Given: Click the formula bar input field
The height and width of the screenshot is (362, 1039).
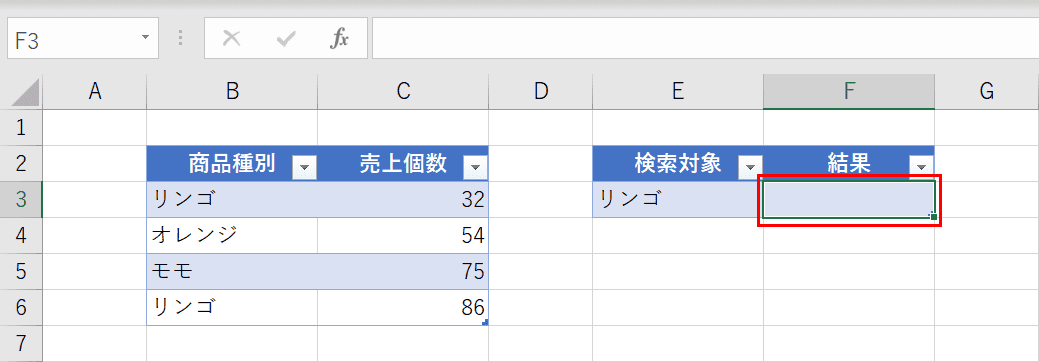Looking at the screenshot, I should click(x=705, y=38).
